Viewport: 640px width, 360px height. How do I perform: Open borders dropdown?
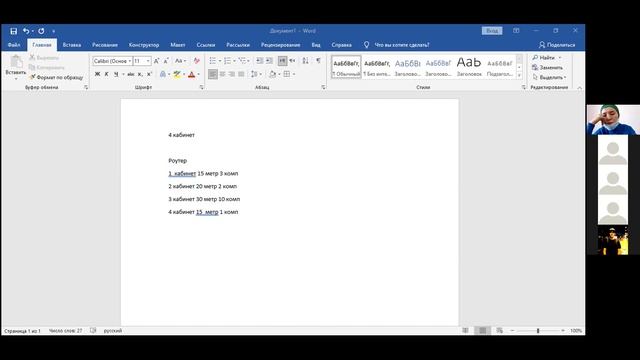pyautogui.click(x=294, y=74)
